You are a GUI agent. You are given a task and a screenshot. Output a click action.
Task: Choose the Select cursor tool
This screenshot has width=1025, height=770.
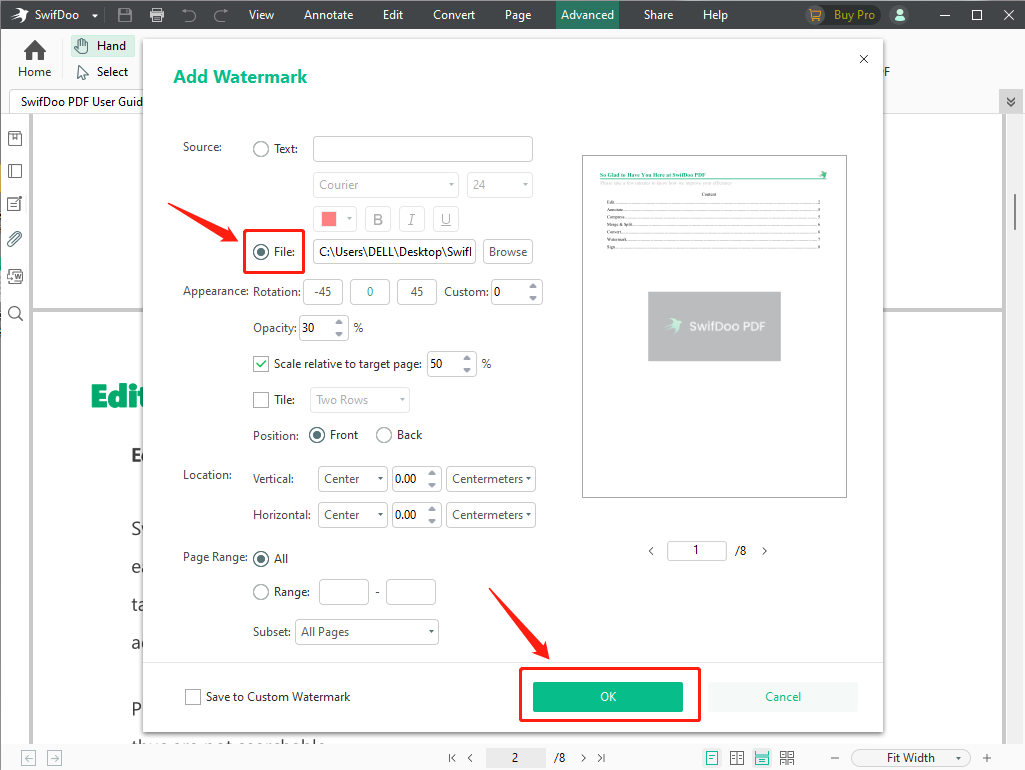tap(103, 72)
